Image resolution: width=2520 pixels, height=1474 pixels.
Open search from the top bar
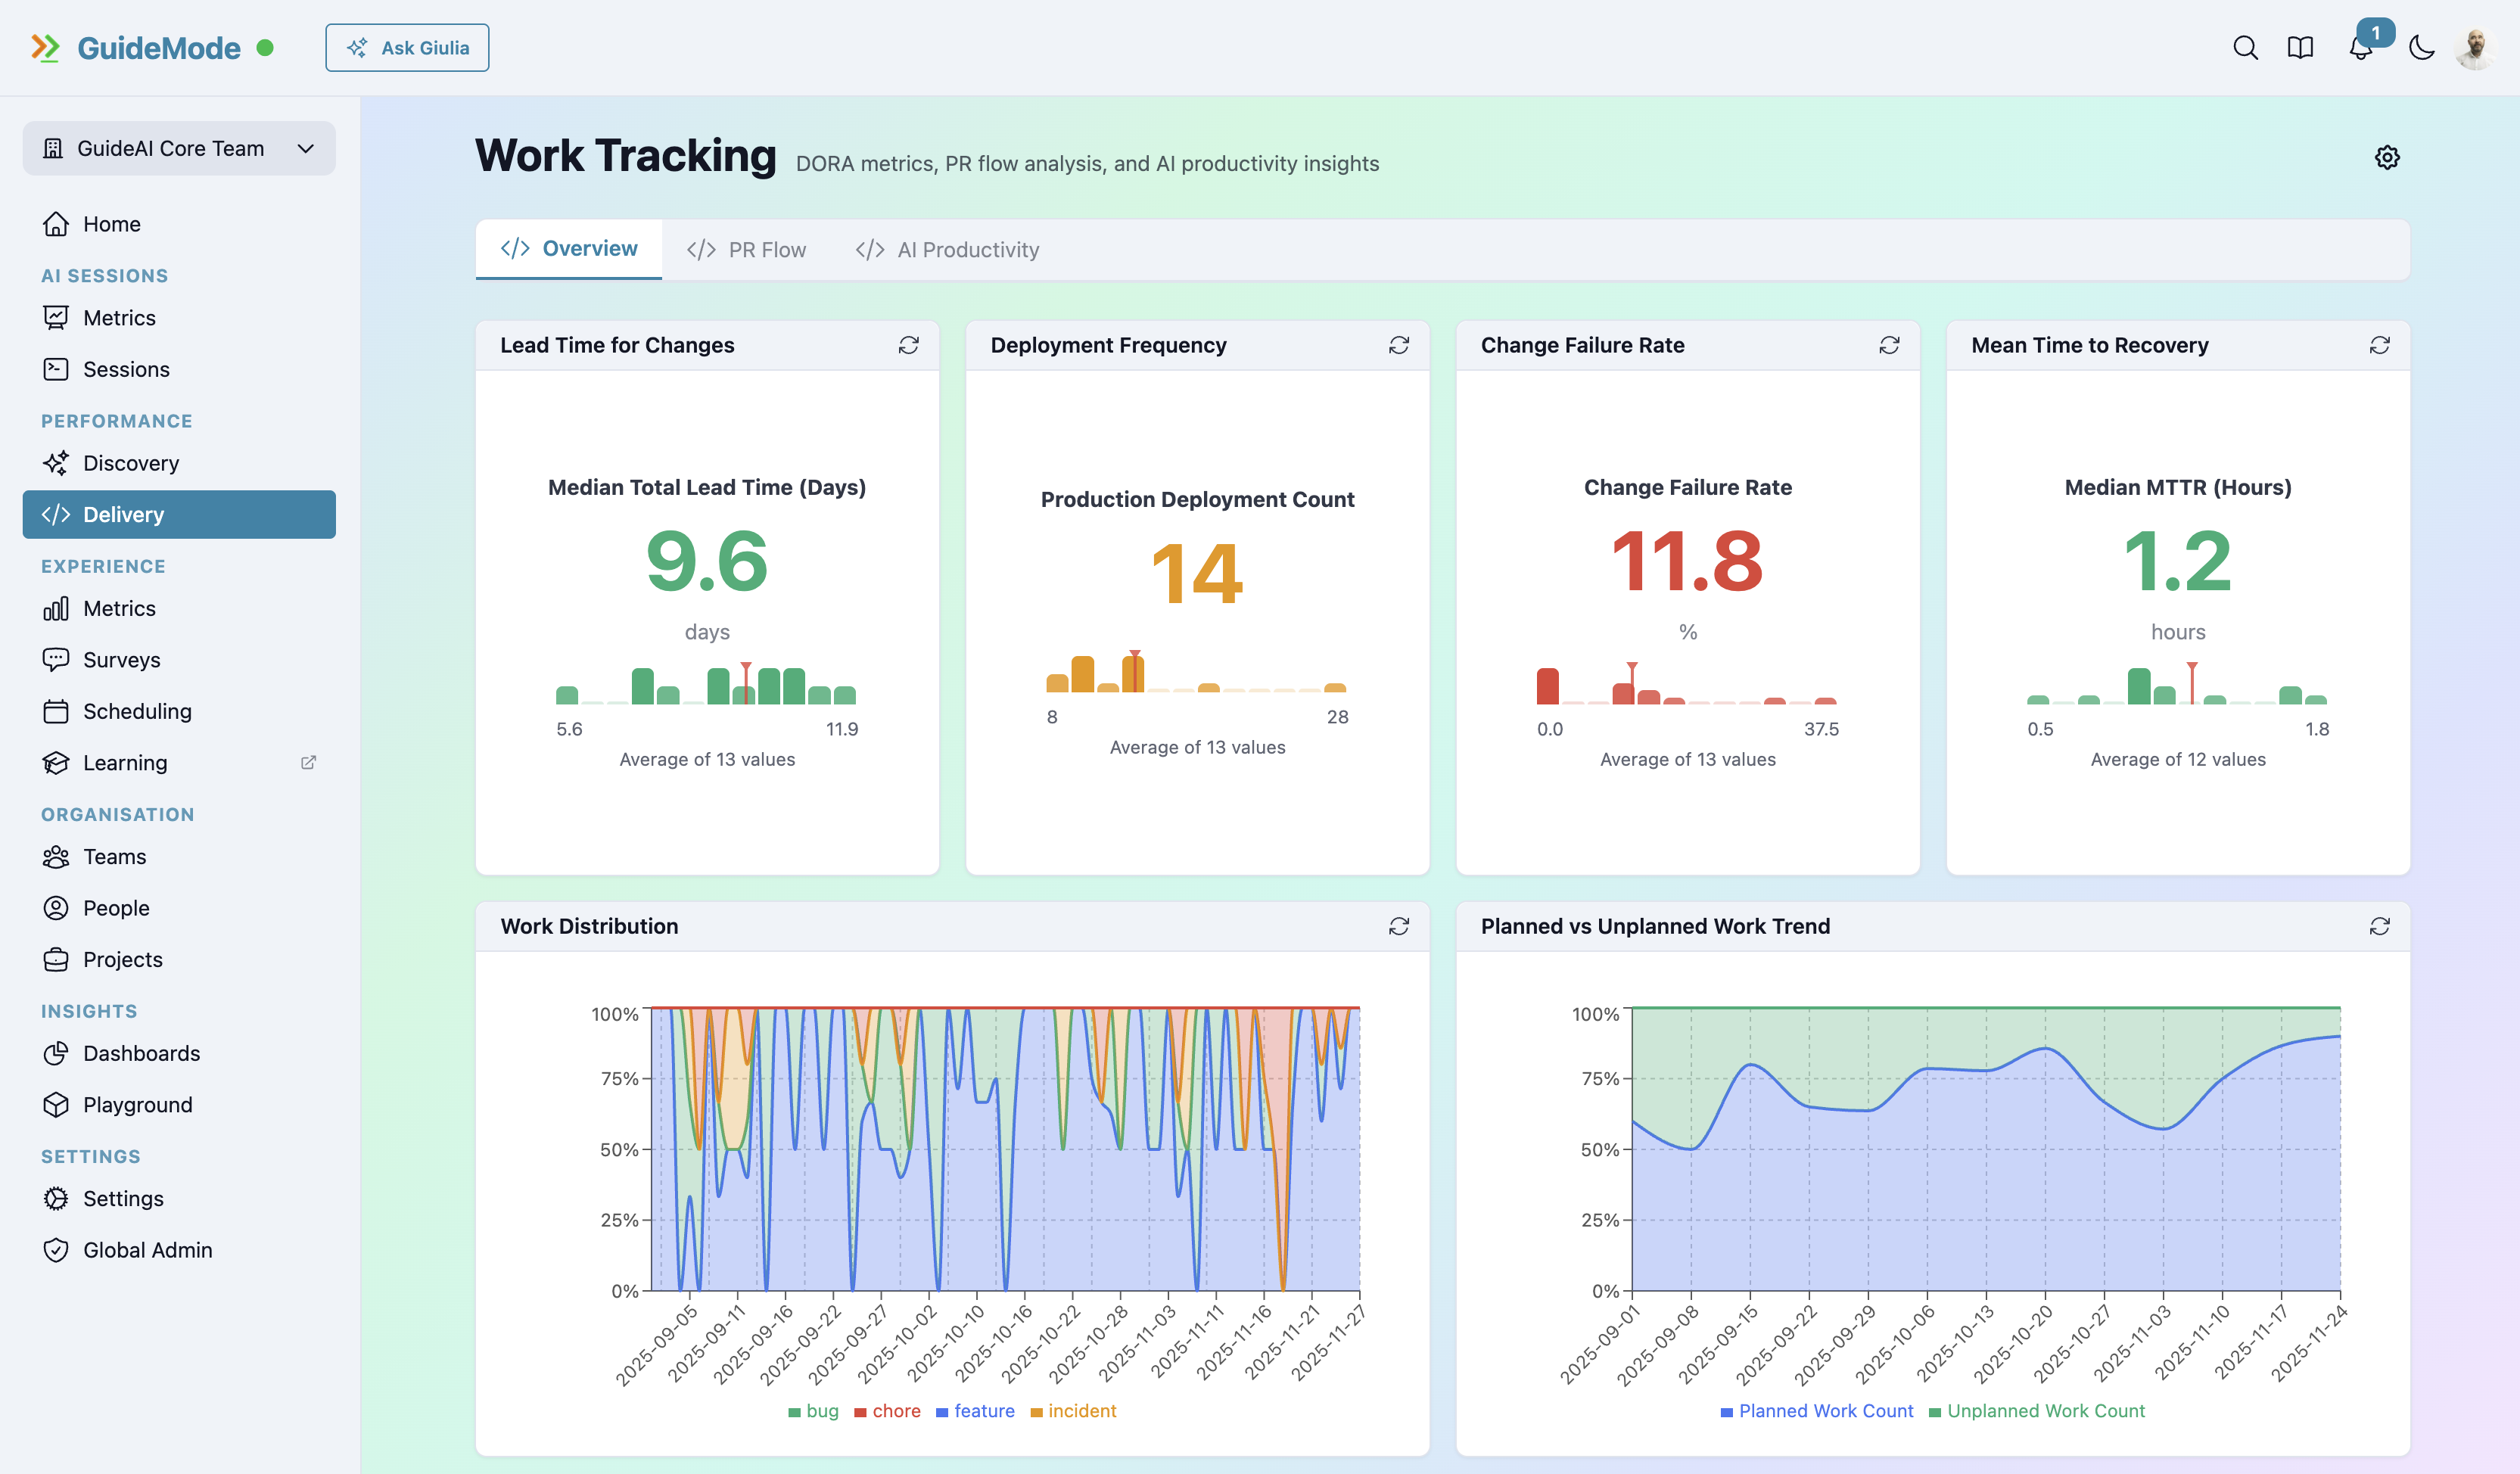click(x=2245, y=47)
